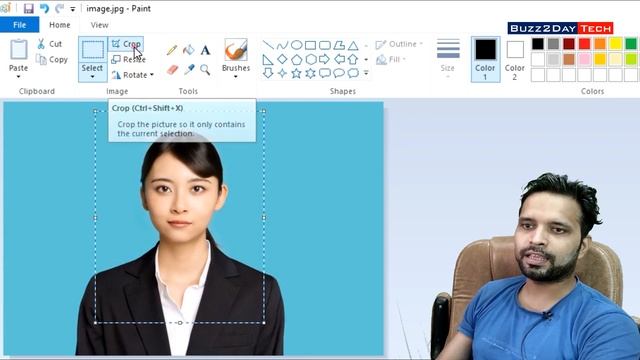
Task: Select the Down arrow shape
Action: (268, 73)
